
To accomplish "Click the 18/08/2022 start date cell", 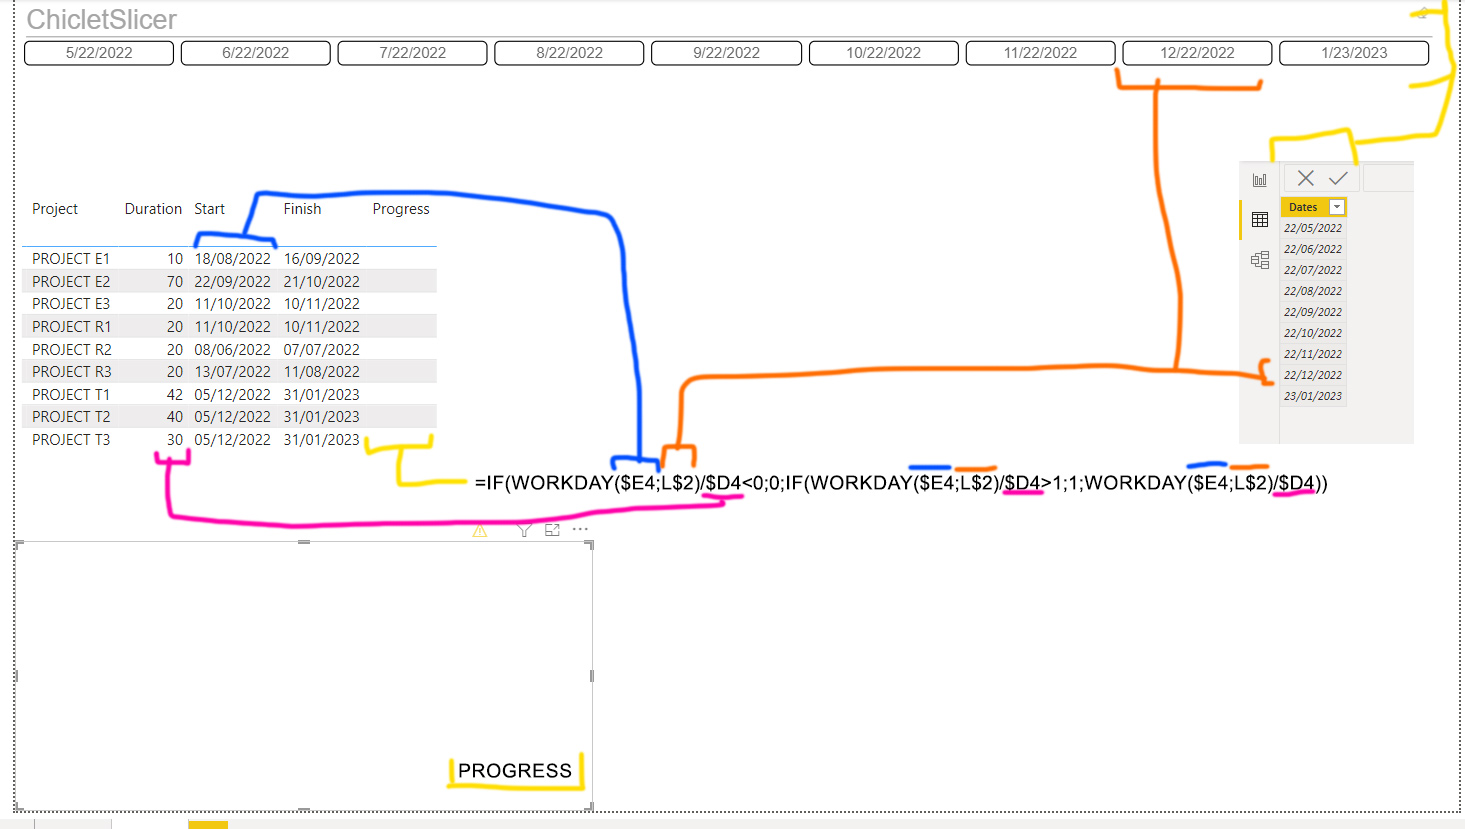I will pyautogui.click(x=232, y=259).
